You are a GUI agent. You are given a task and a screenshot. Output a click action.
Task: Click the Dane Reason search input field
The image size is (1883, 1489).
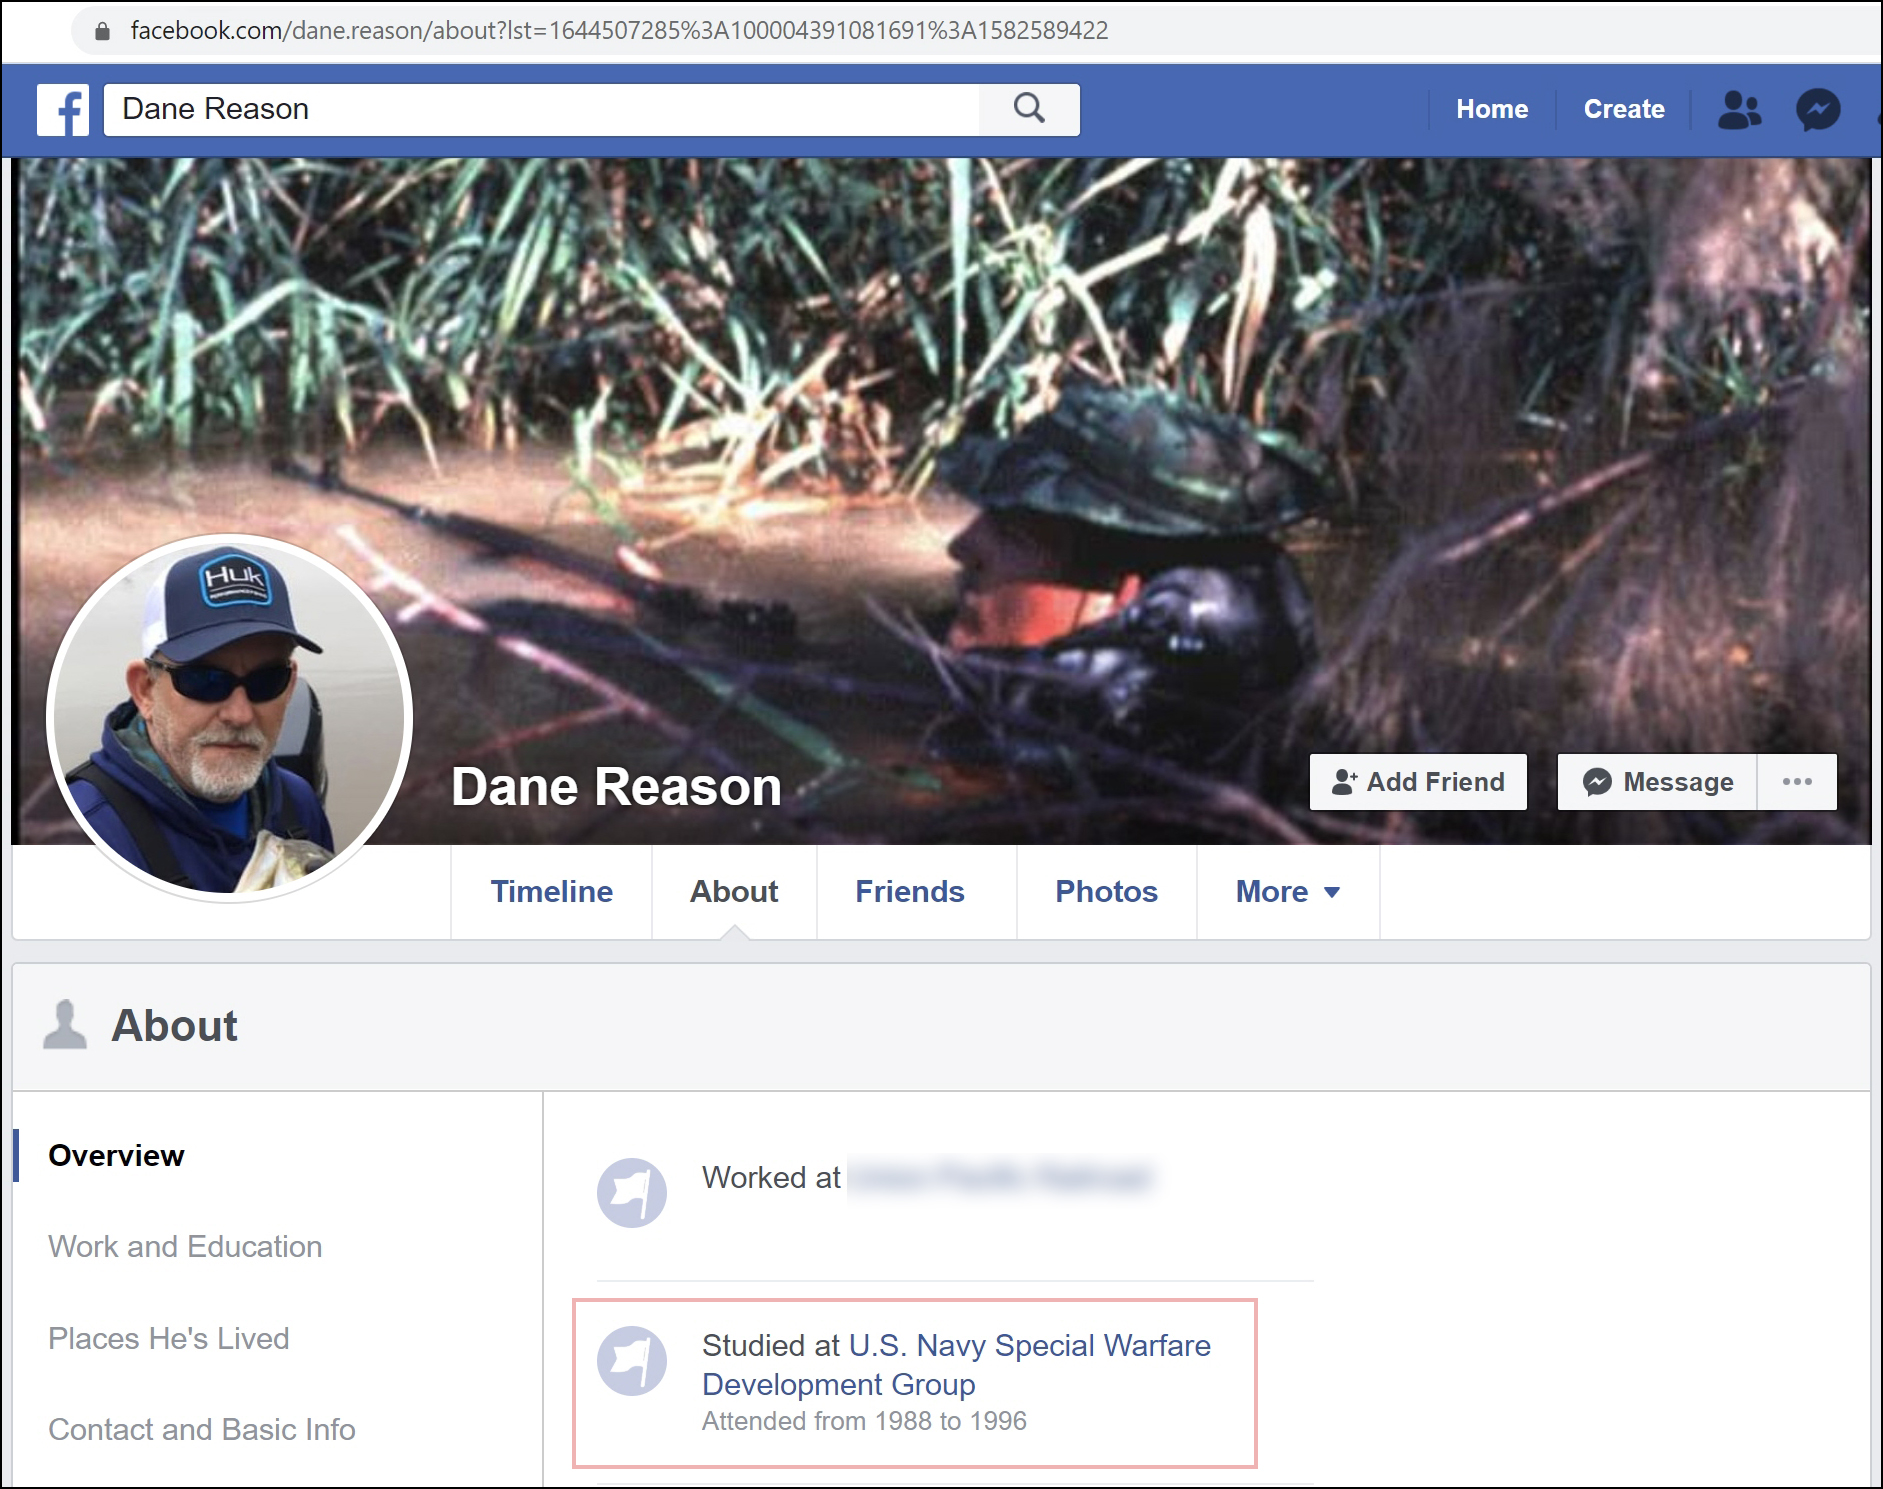(x=540, y=109)
